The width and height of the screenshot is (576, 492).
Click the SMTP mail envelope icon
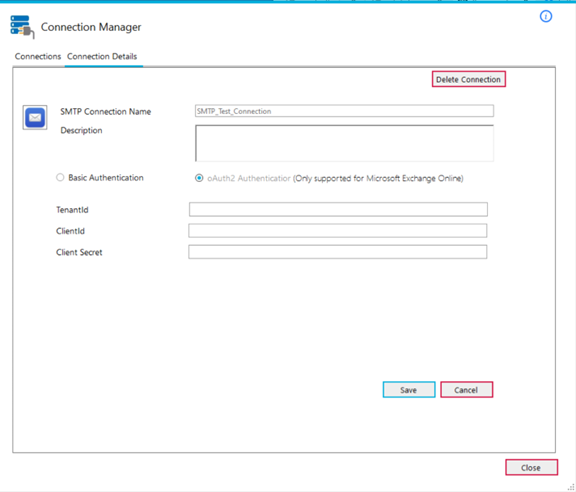click(x=35, y=118)
